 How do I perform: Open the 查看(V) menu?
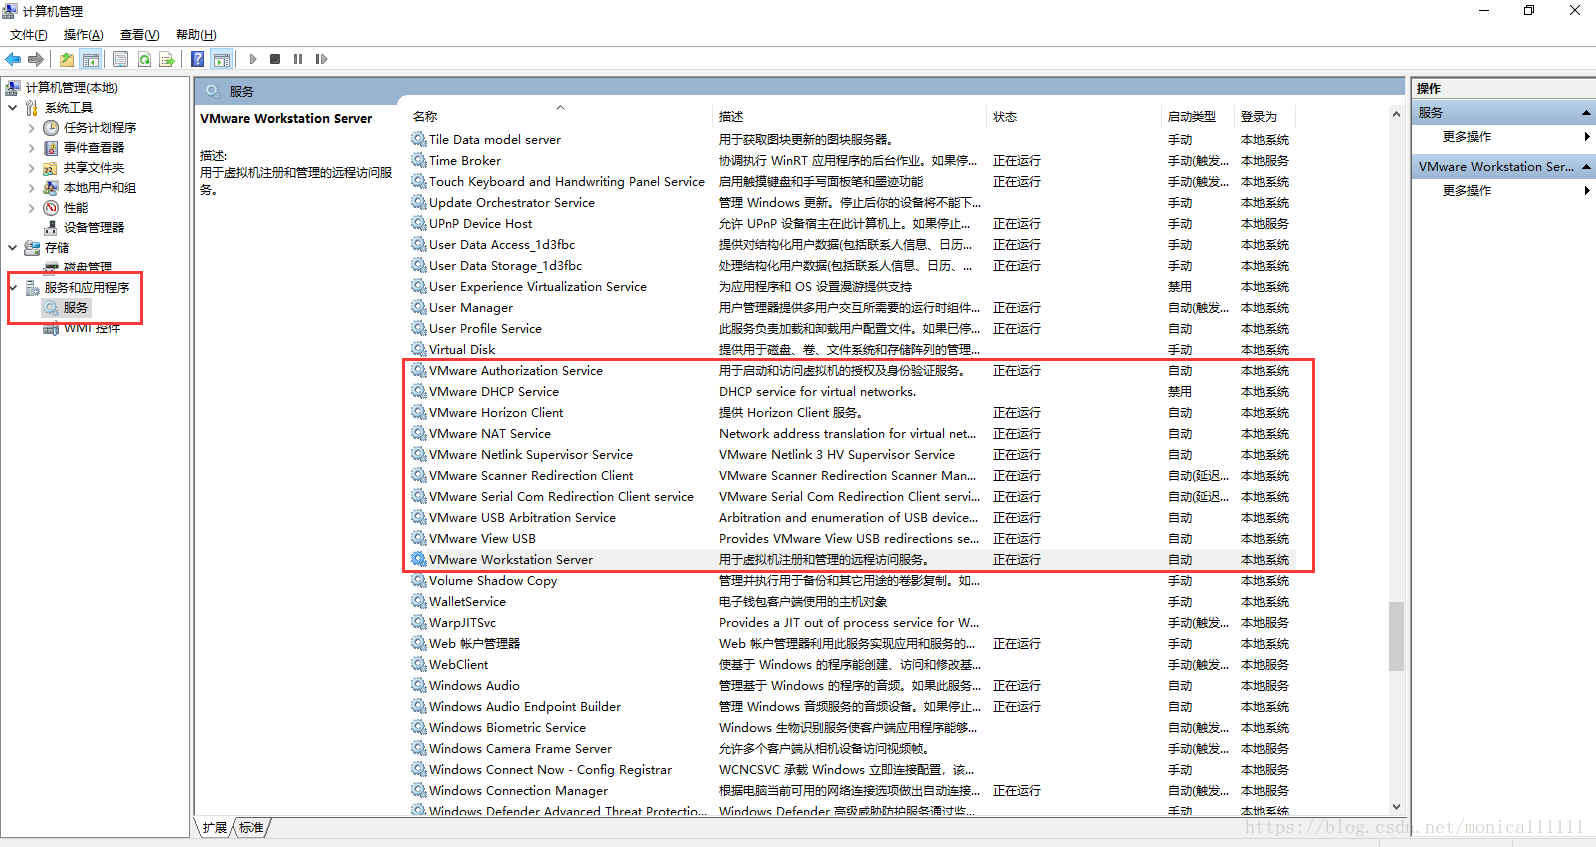(140, 35)
